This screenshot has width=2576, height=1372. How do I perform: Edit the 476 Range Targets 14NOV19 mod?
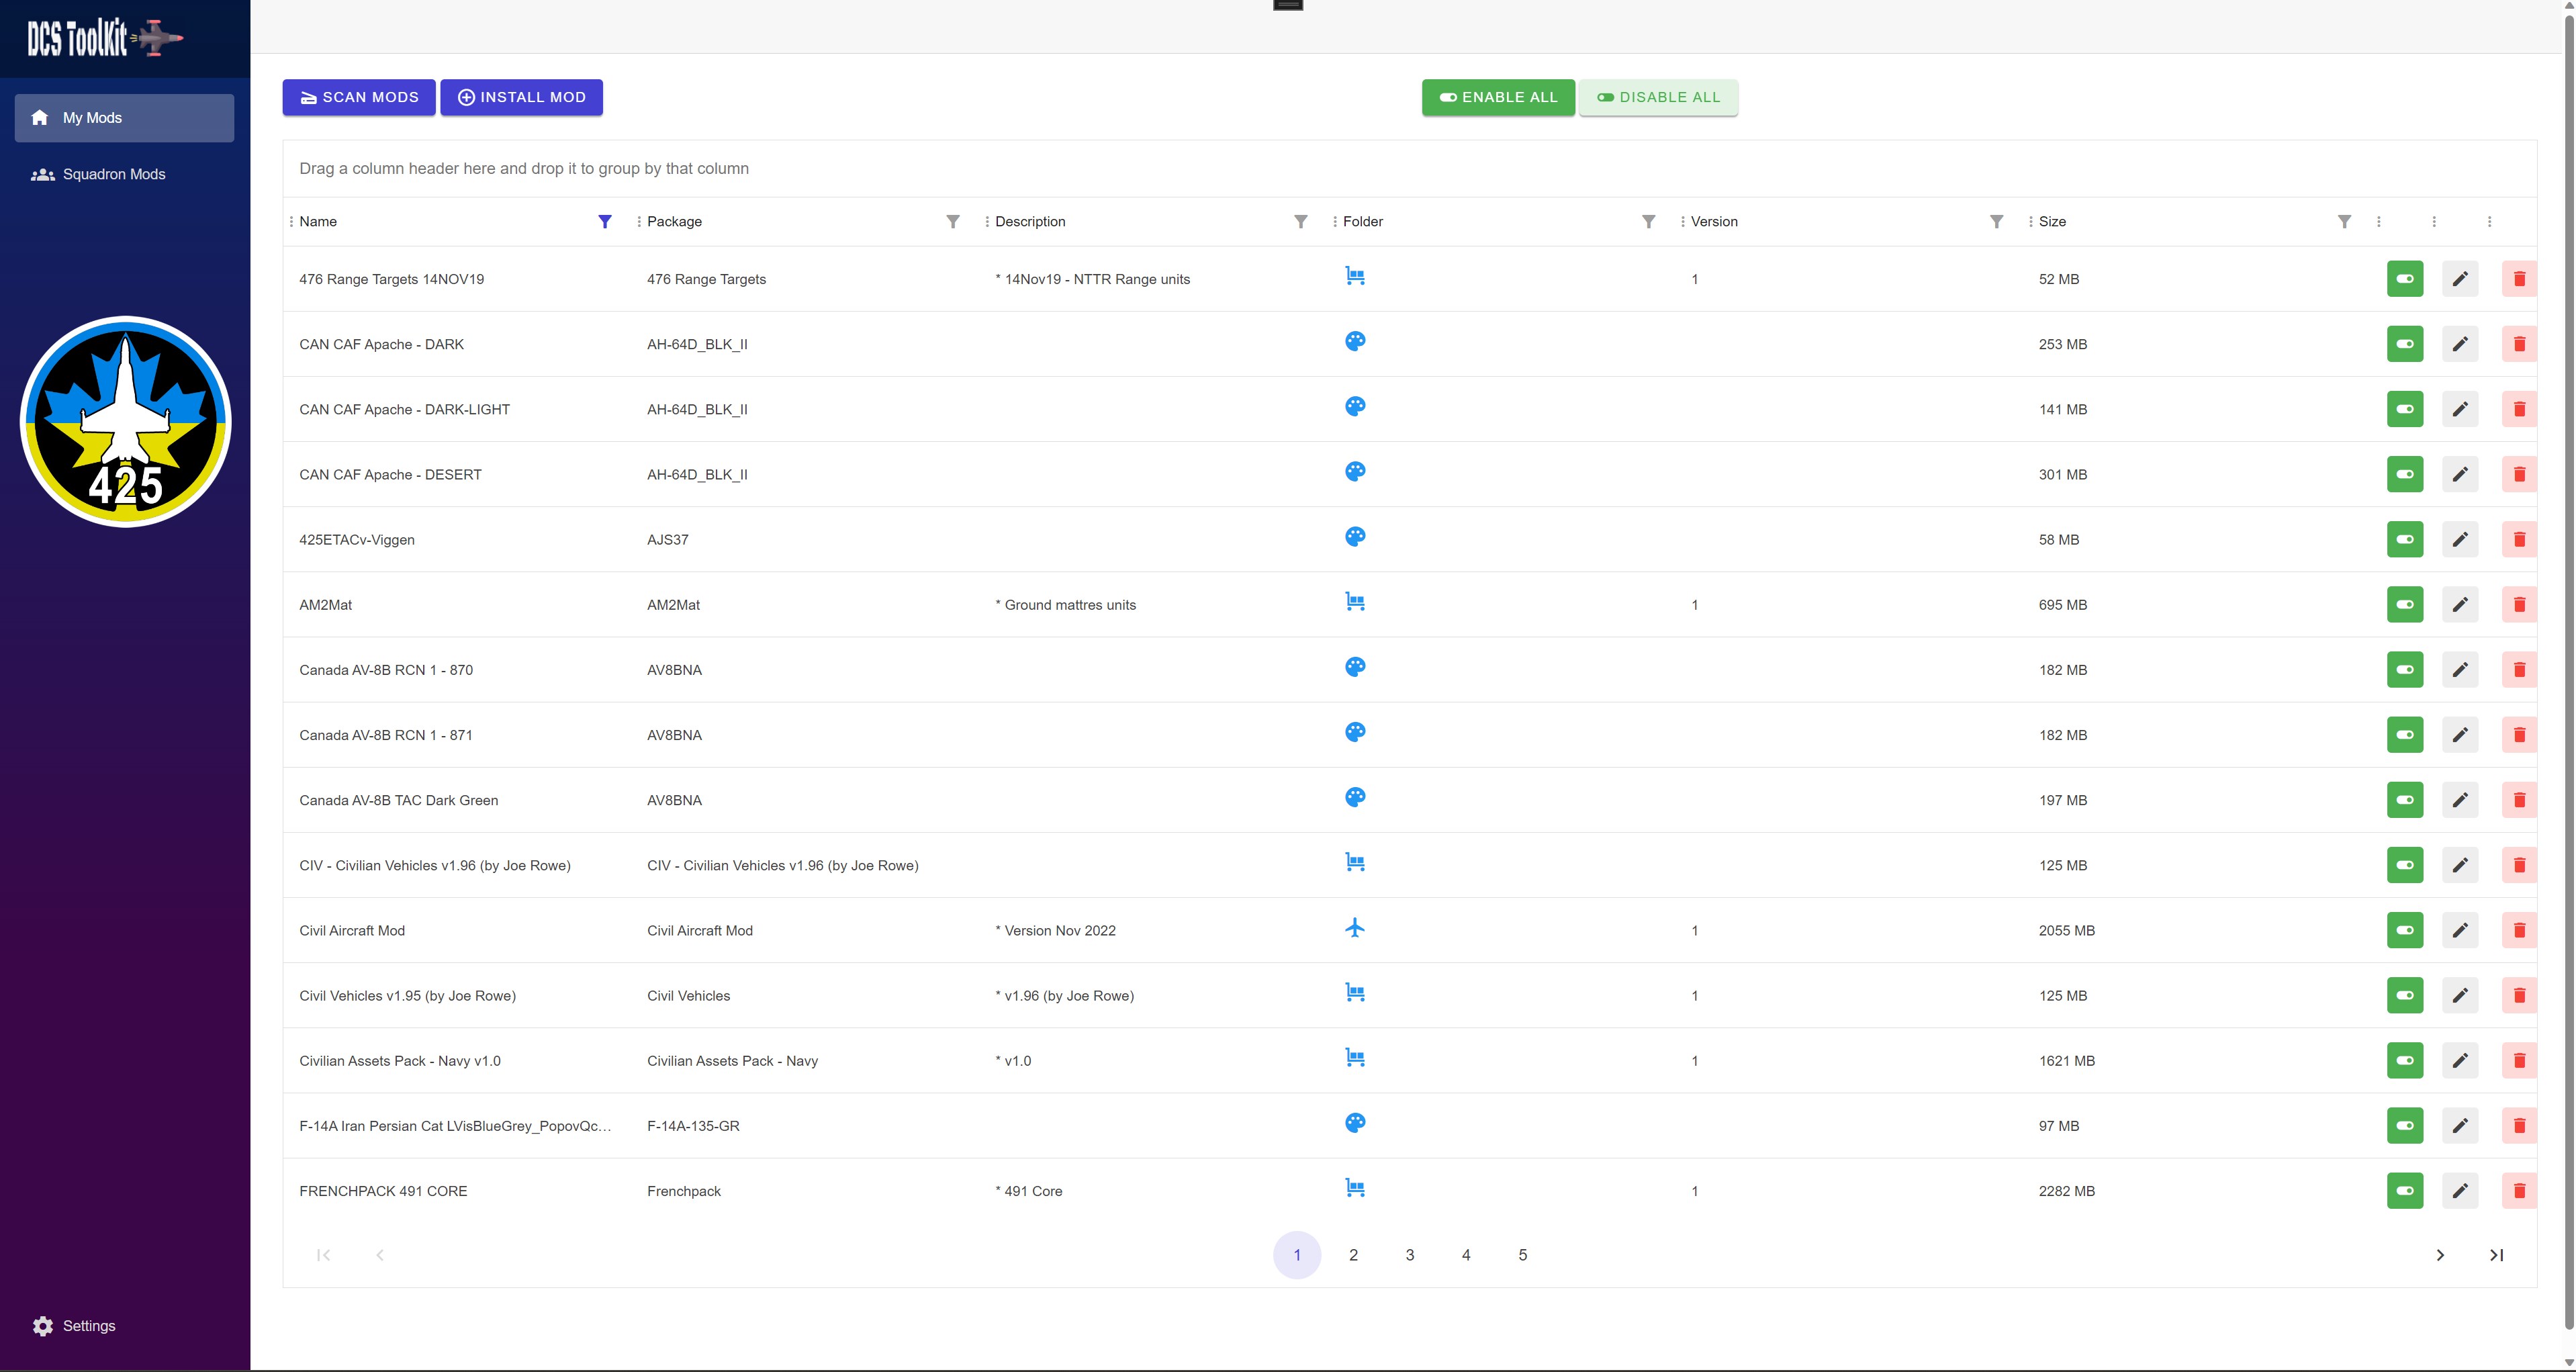[2460, 279]
